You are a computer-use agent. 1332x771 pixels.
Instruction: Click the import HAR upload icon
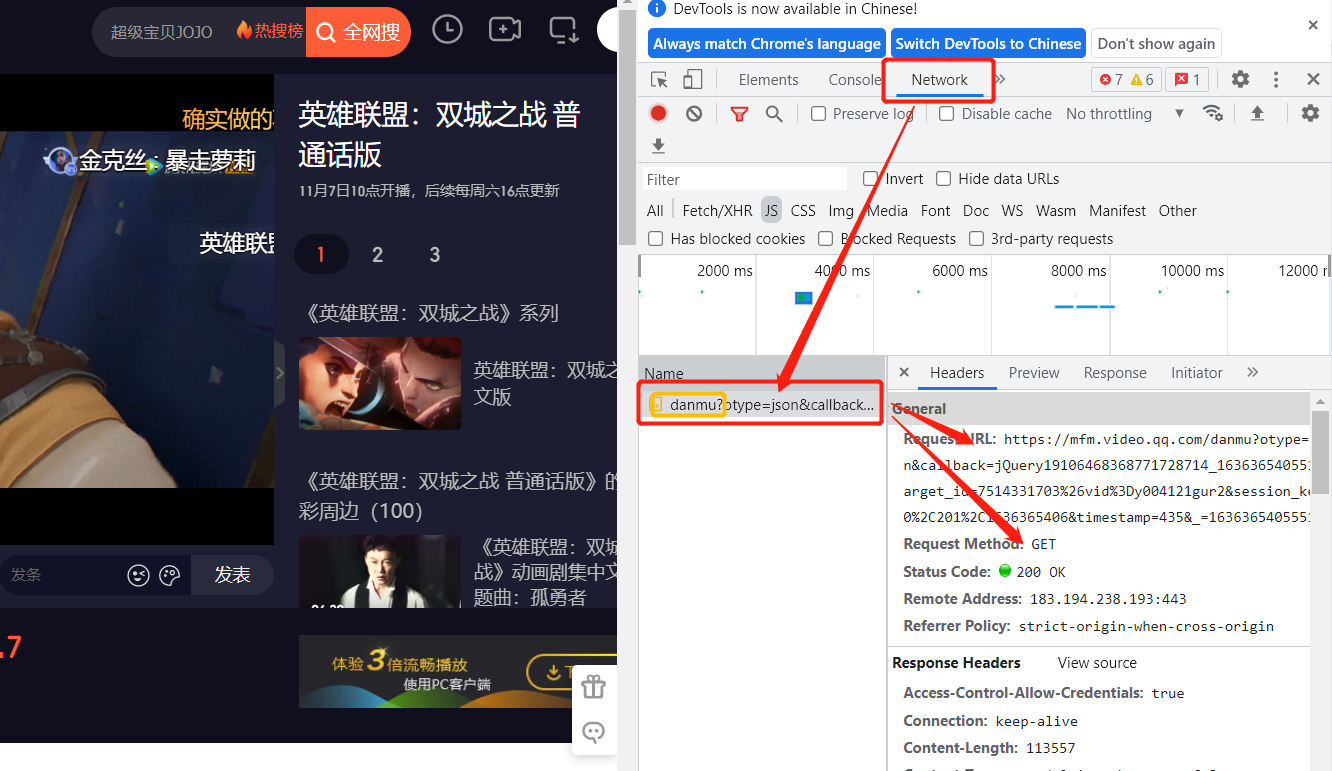point(1258,114)
